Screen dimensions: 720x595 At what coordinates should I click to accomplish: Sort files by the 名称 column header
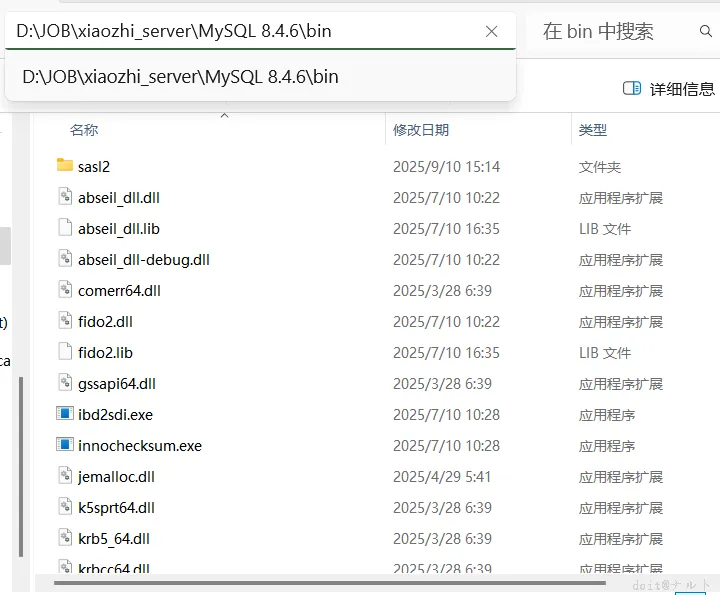84,130
